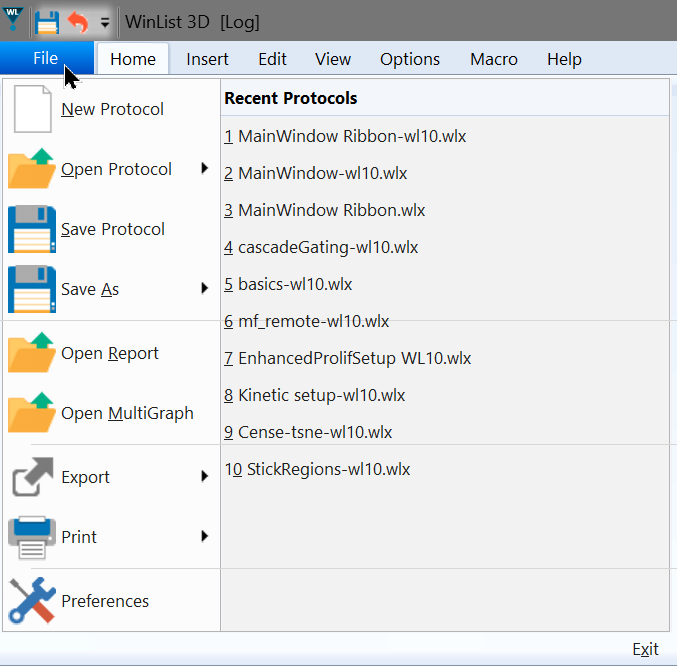Click the Save Protocol floppy disk icon
This screenshot has height=666, width=677.
coord(32,229)
